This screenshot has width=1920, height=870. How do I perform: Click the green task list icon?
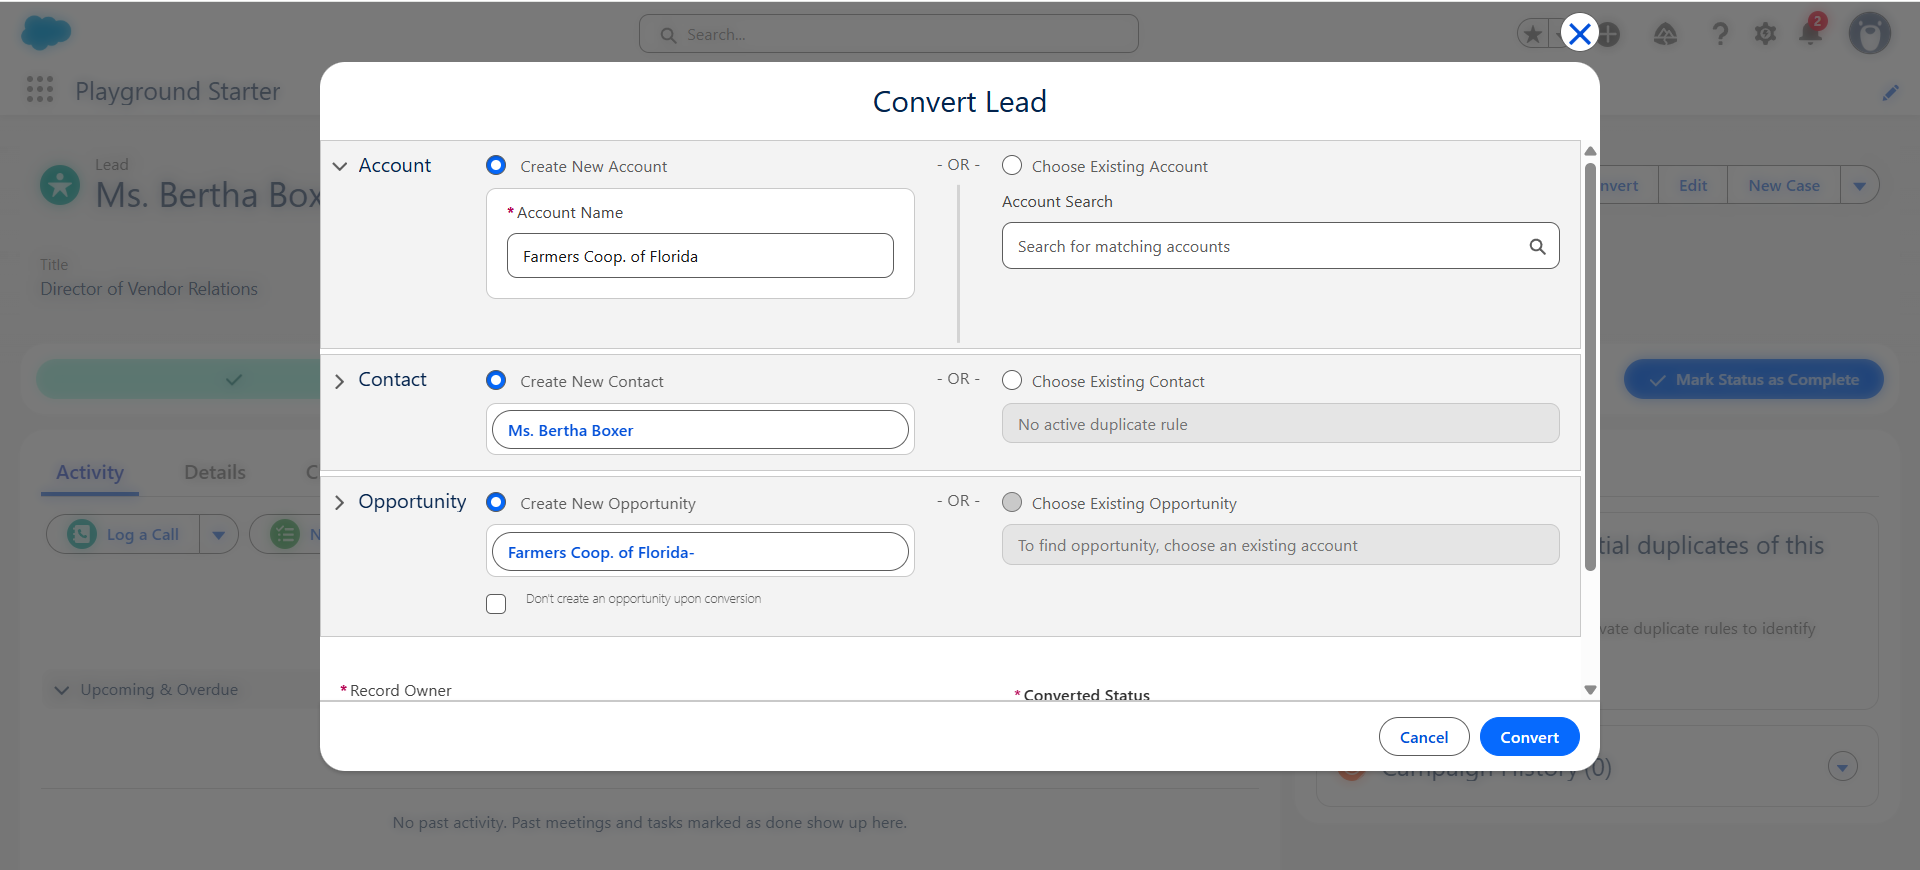[x=285, y=534]
